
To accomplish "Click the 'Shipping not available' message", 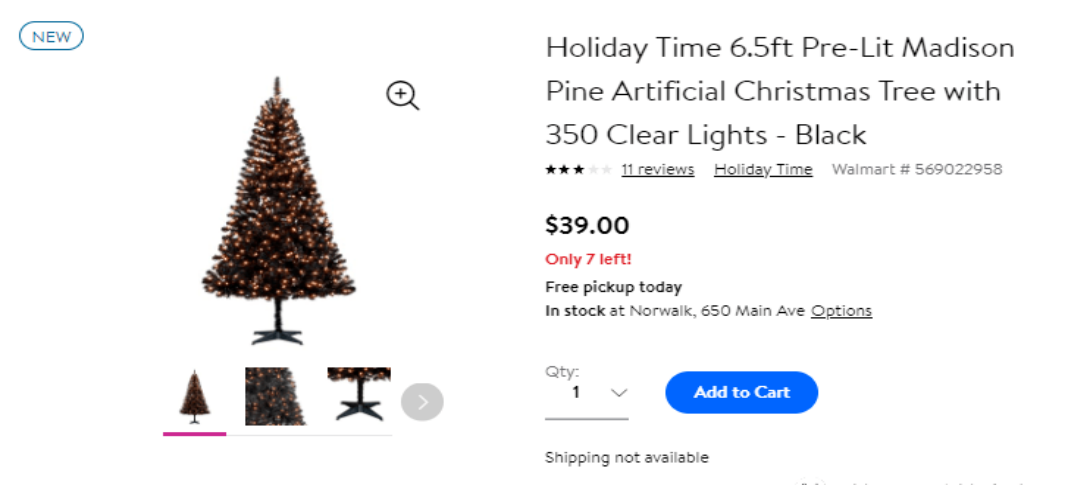I will click(626, 457).
